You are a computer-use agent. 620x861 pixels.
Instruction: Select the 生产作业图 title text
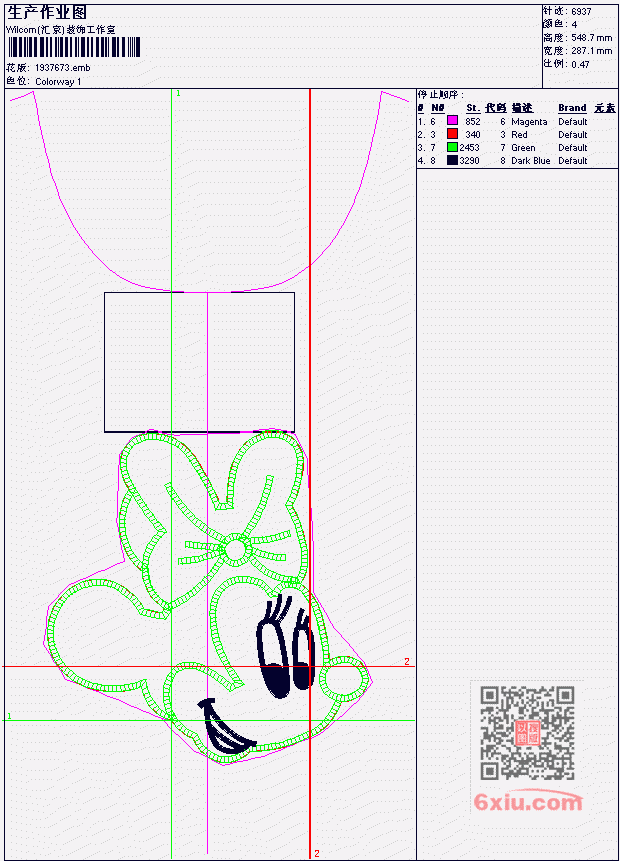(47, 13)
